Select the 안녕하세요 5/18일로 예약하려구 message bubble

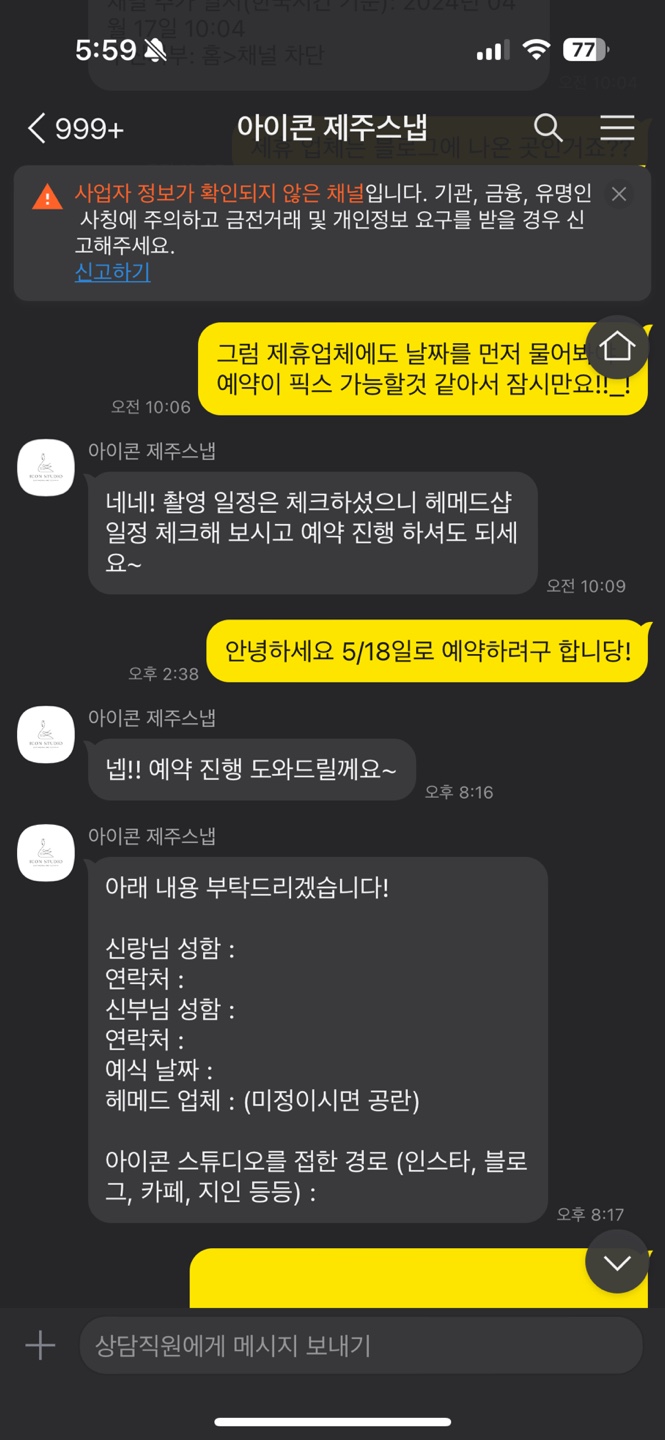pos(427,652)
